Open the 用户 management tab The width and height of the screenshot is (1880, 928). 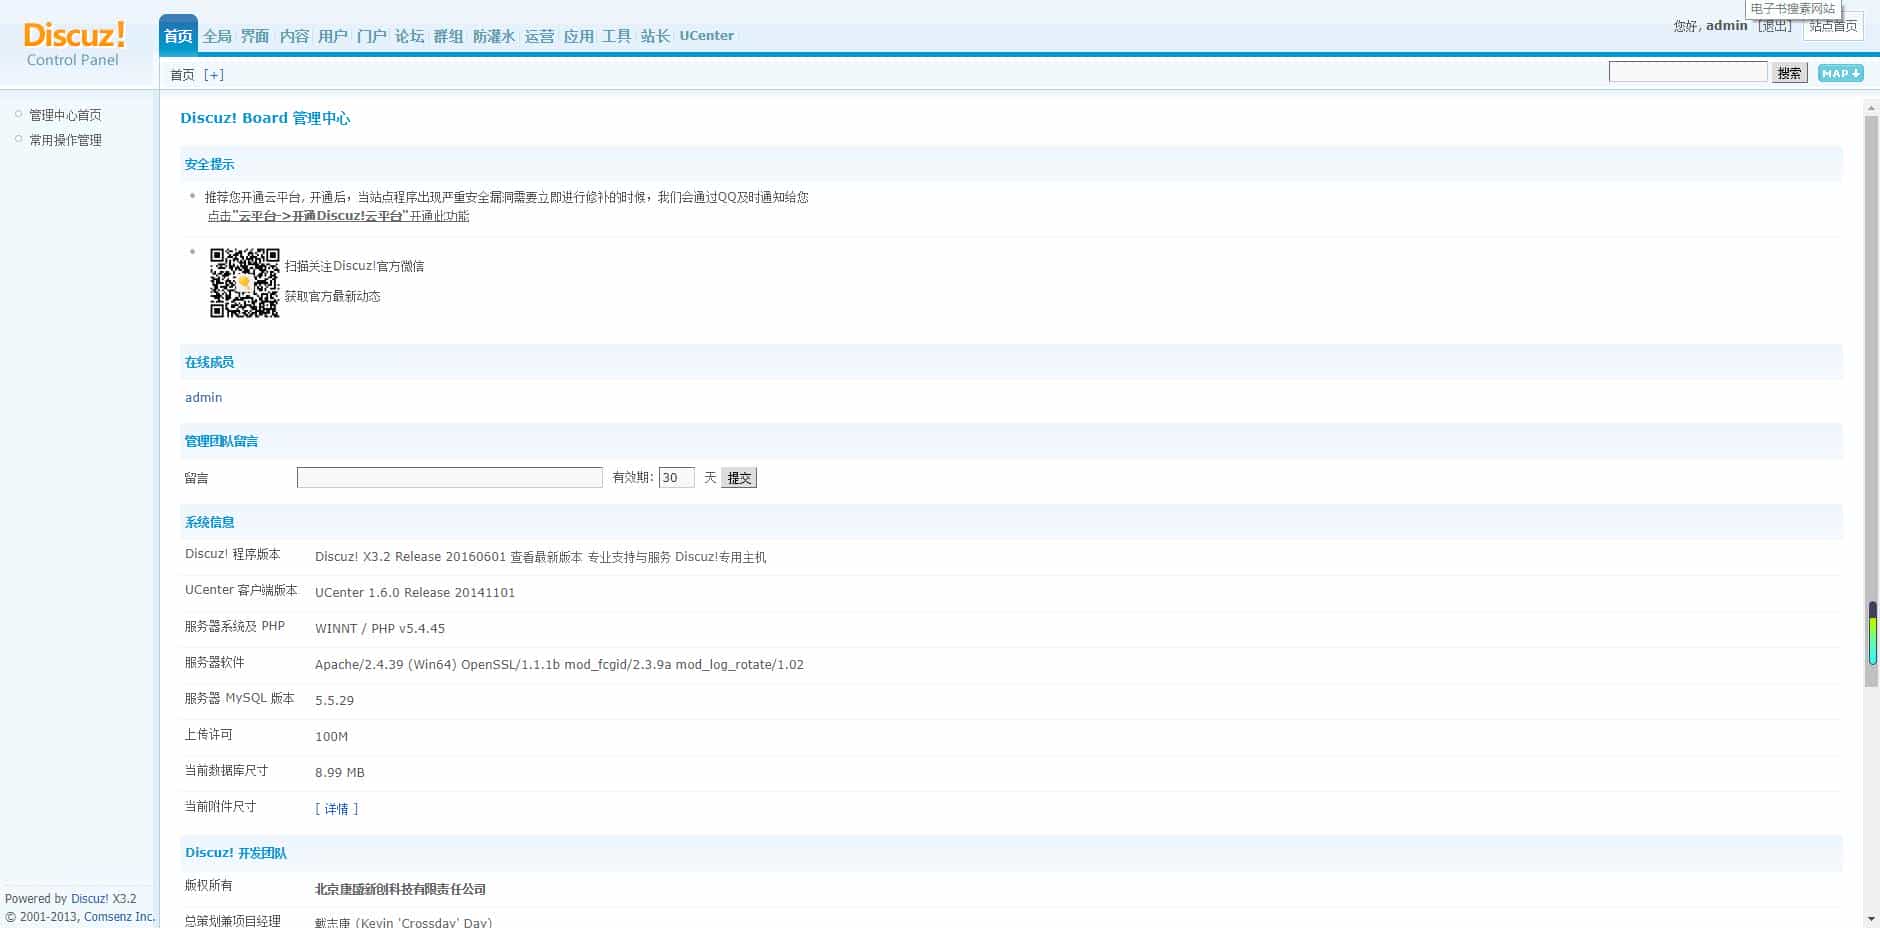pyautogui.click(x=333, y=36)
